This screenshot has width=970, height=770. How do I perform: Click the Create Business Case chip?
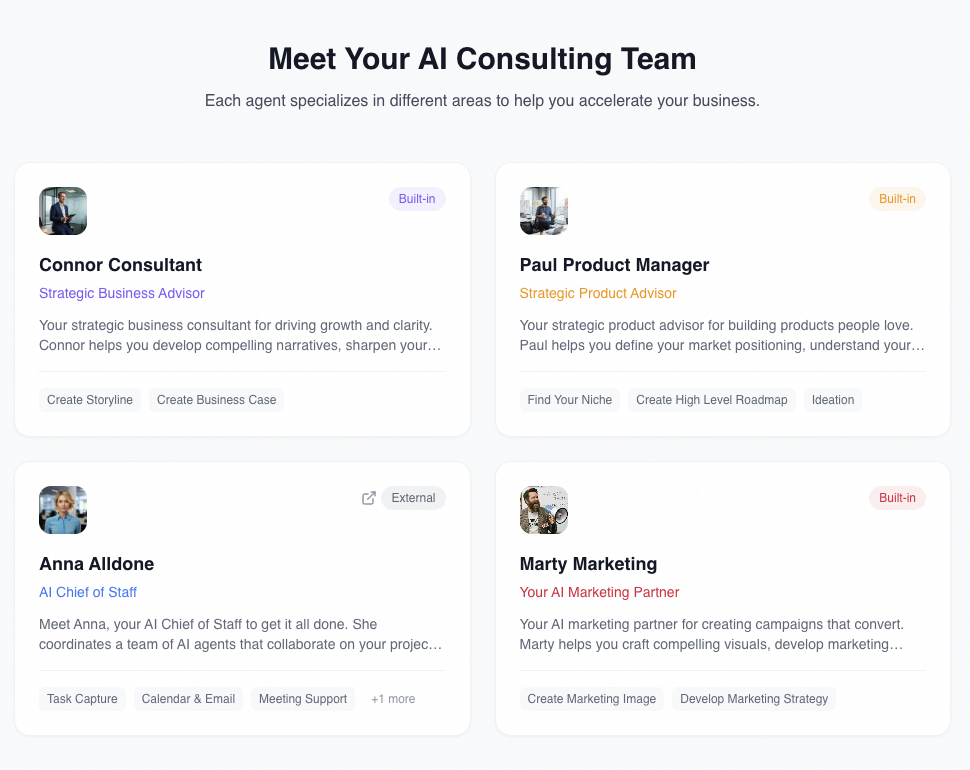tap(216, 399)
